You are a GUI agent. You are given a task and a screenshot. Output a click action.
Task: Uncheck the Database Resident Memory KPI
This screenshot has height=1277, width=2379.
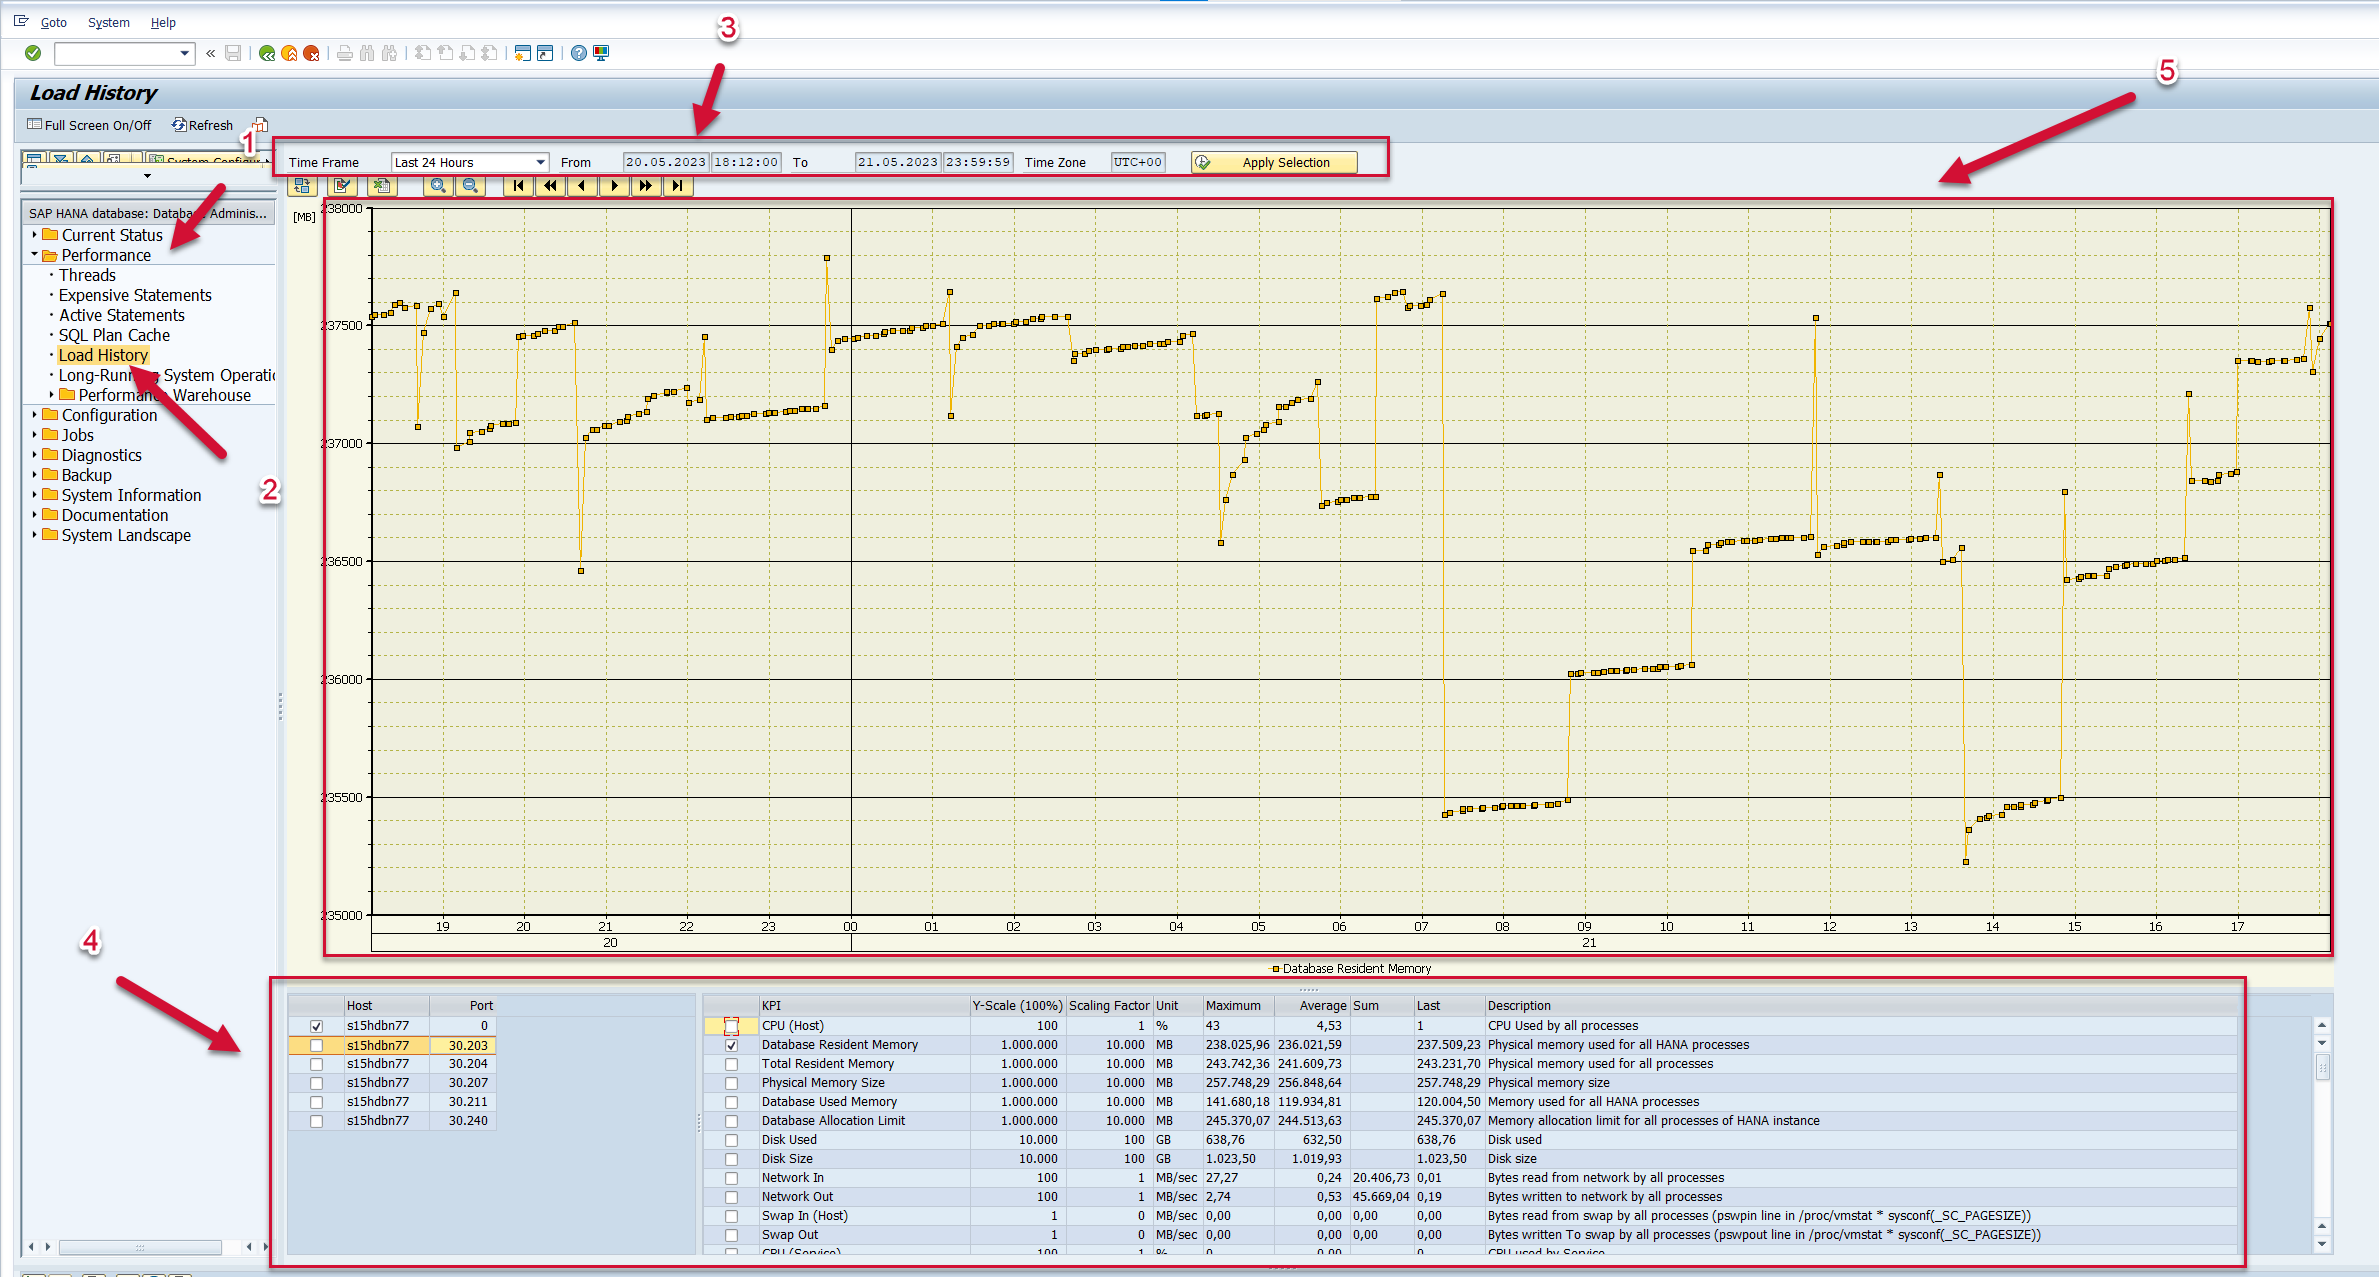point(731,1045)
